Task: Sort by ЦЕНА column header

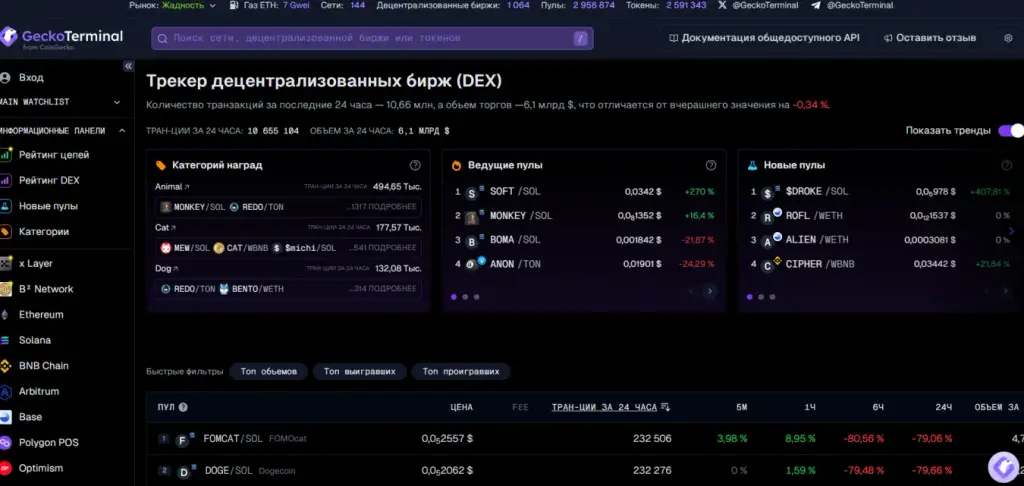Action: pyautogui.click(x=461, y=407)
